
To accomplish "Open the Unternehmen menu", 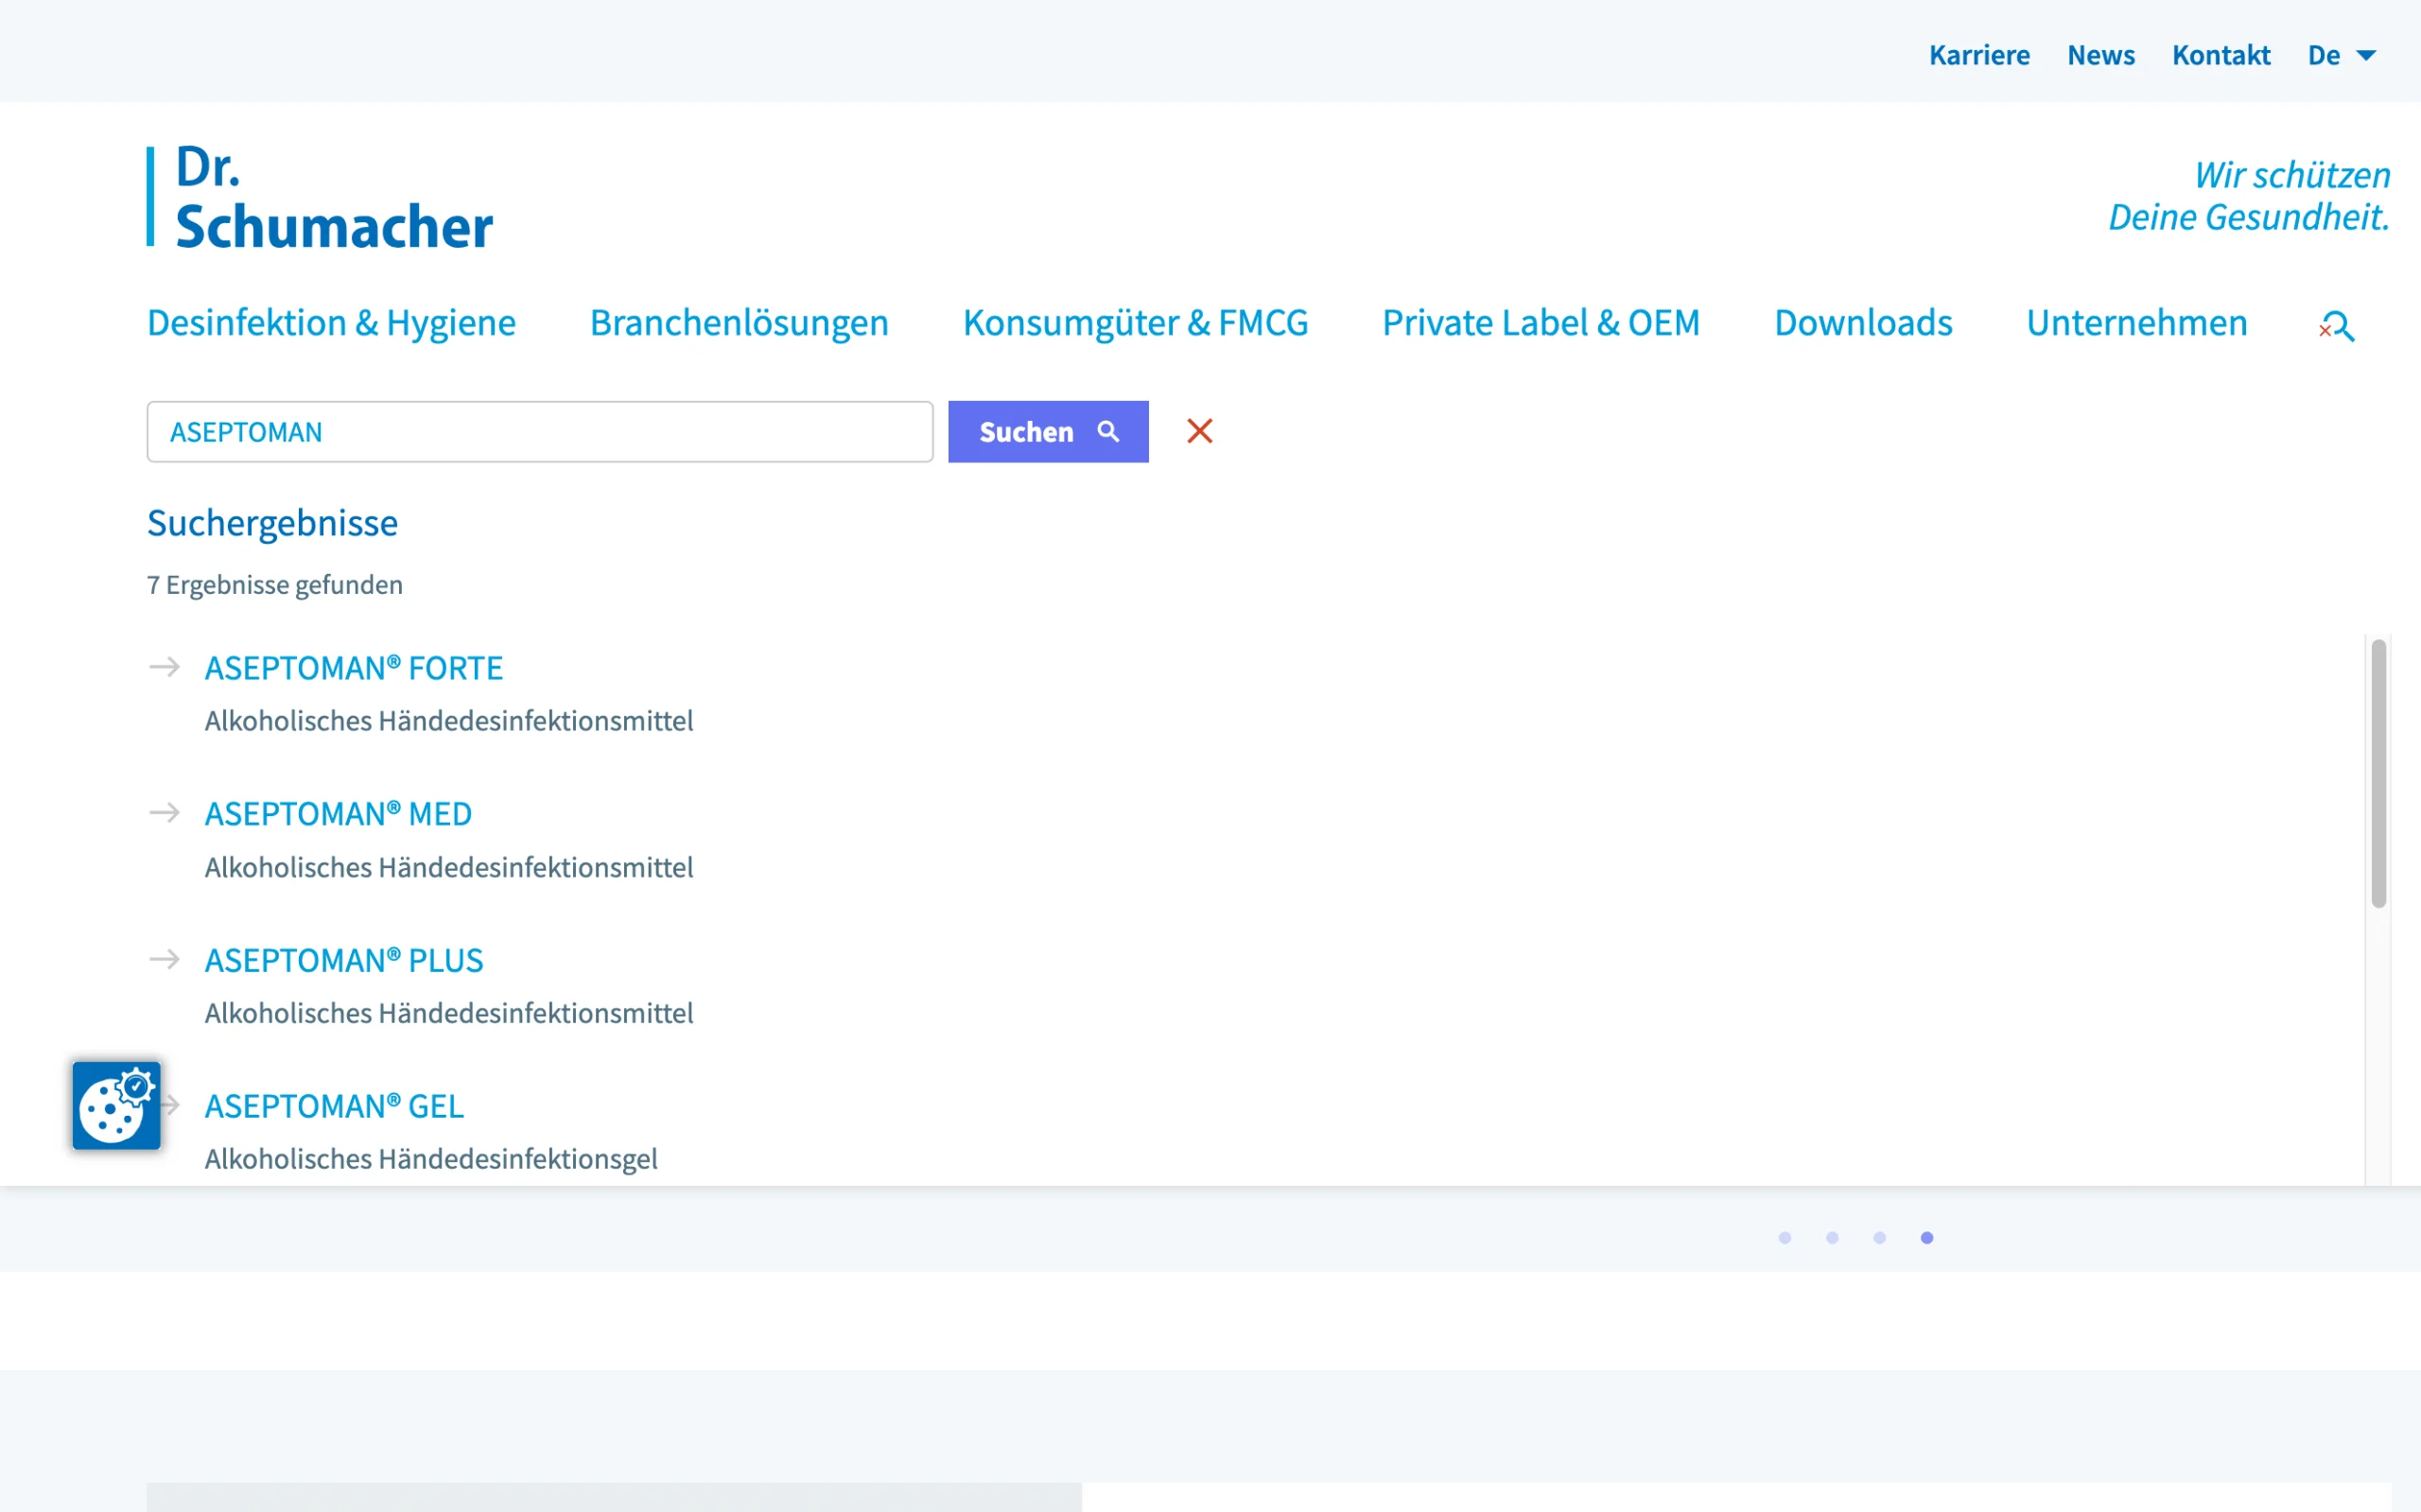I will [2137, 323].
